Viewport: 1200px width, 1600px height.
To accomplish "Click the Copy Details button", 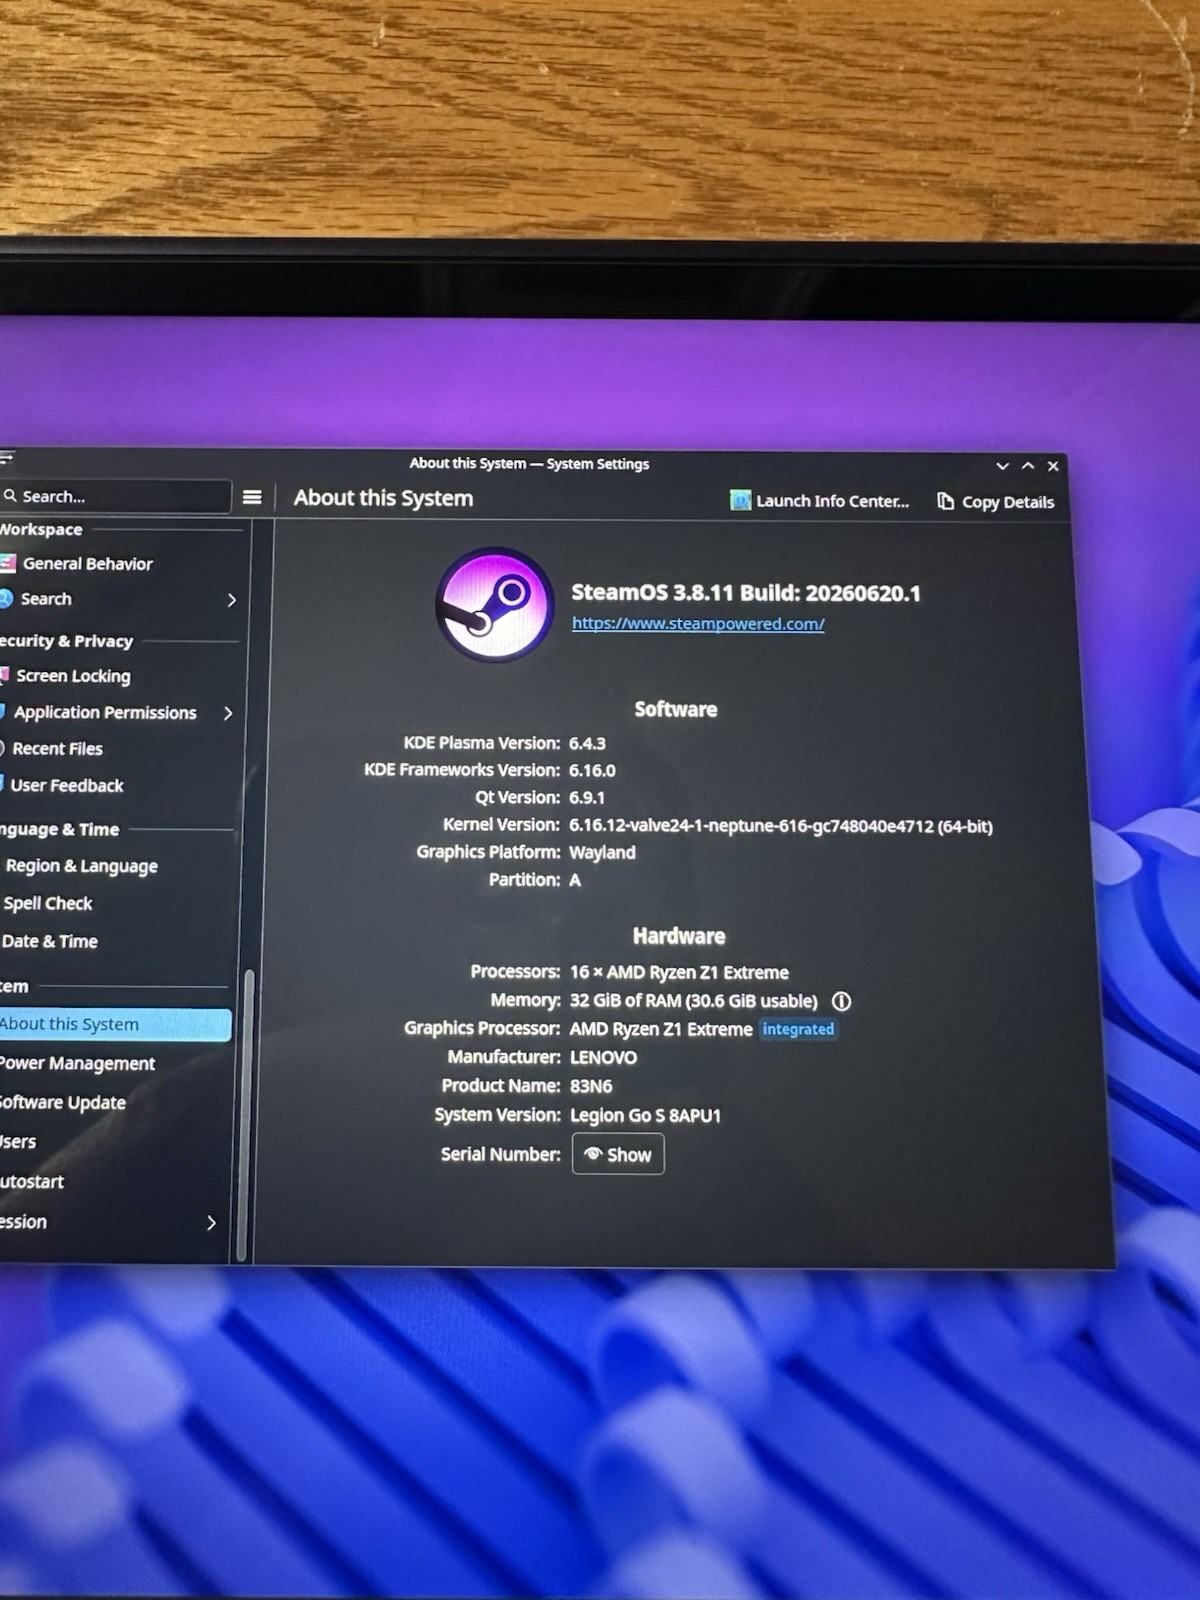I will (995, 502).
